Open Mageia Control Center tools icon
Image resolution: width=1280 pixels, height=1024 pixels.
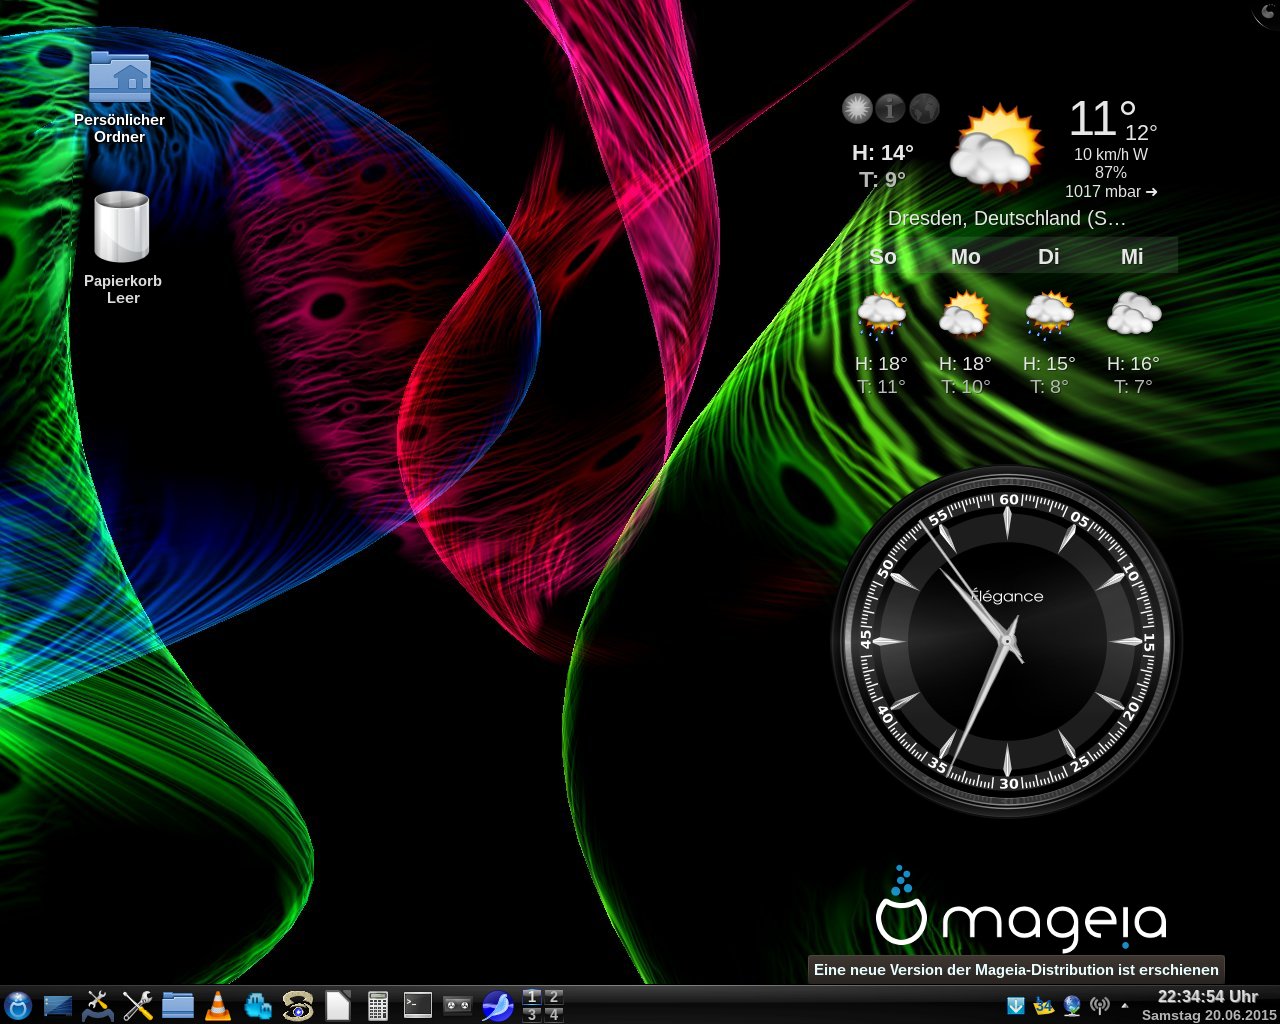click(x=97, y=1005)
